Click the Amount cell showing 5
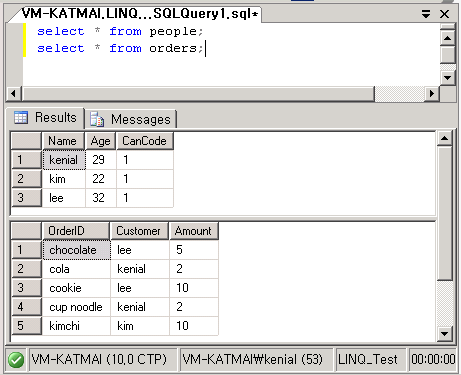 pyautogui.click(x=194, y=250)
